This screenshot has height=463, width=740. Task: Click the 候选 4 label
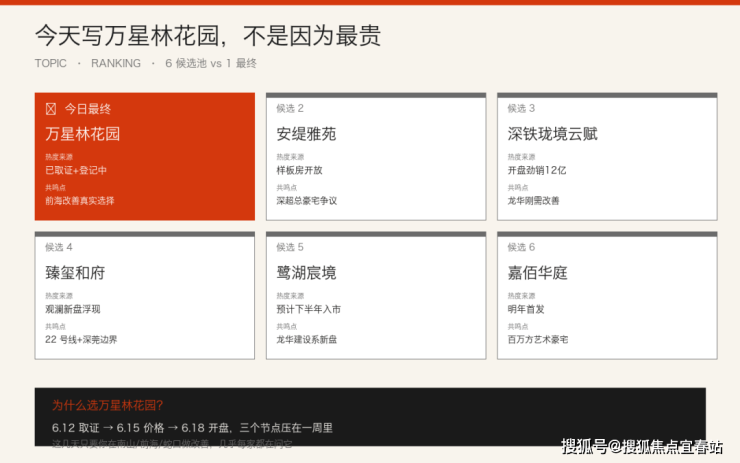point(59,247)
